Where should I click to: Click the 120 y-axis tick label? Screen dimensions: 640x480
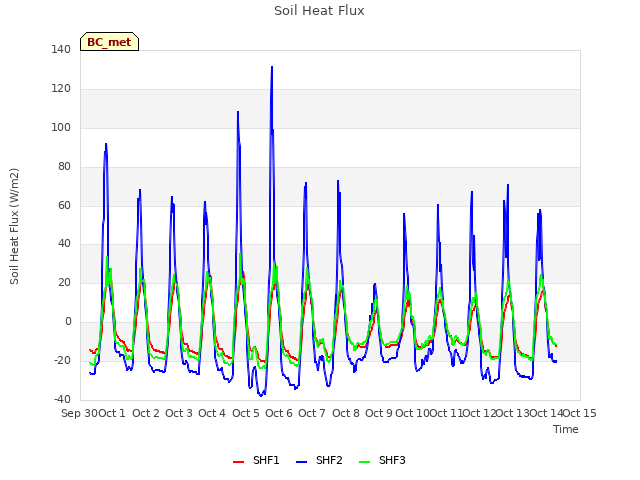click(61, 89)
